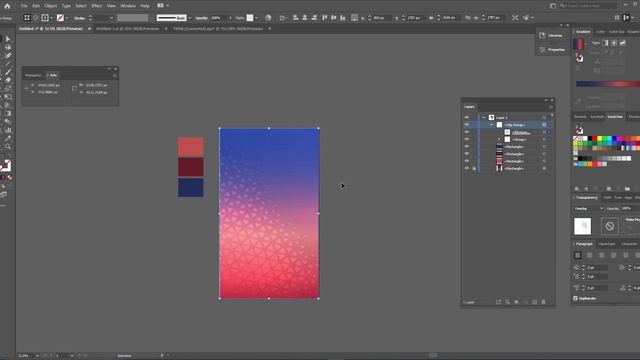Click target circle of Clip Group row
Screen dimensions: 640x360
click(544, 125)
